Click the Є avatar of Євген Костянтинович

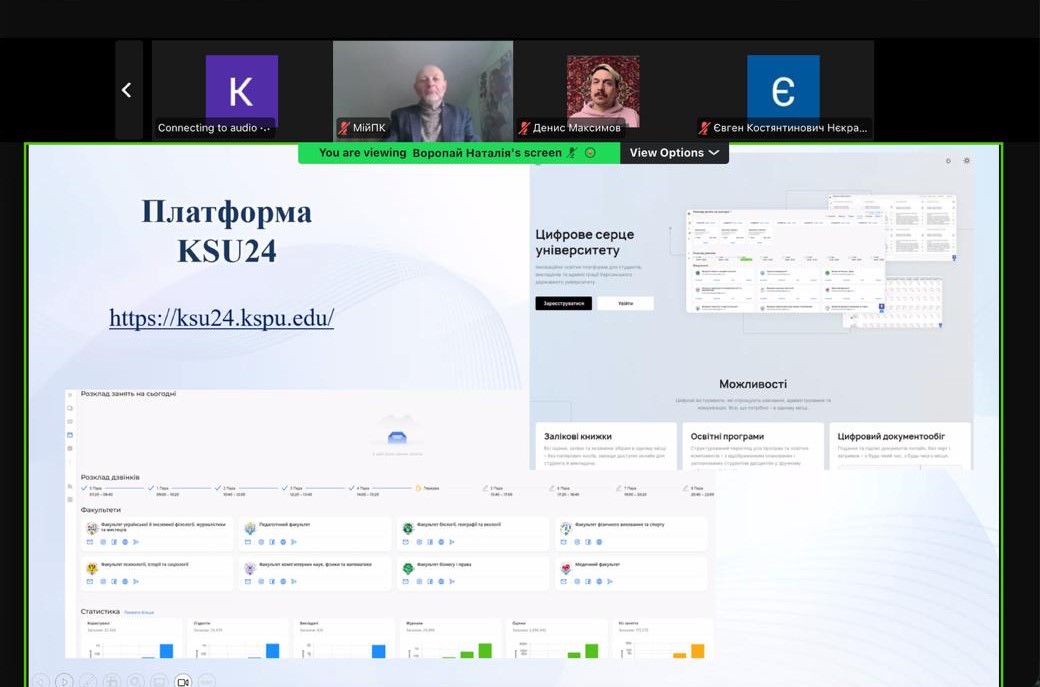pyautogui.click(x=783, y=90)
